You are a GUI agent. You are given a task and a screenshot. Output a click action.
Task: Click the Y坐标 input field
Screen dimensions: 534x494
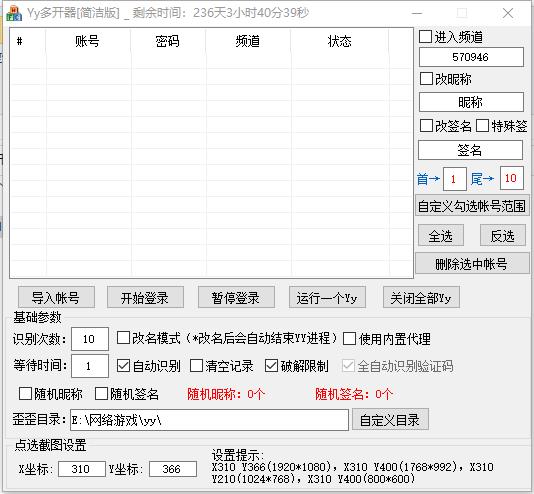click(173, 469)
